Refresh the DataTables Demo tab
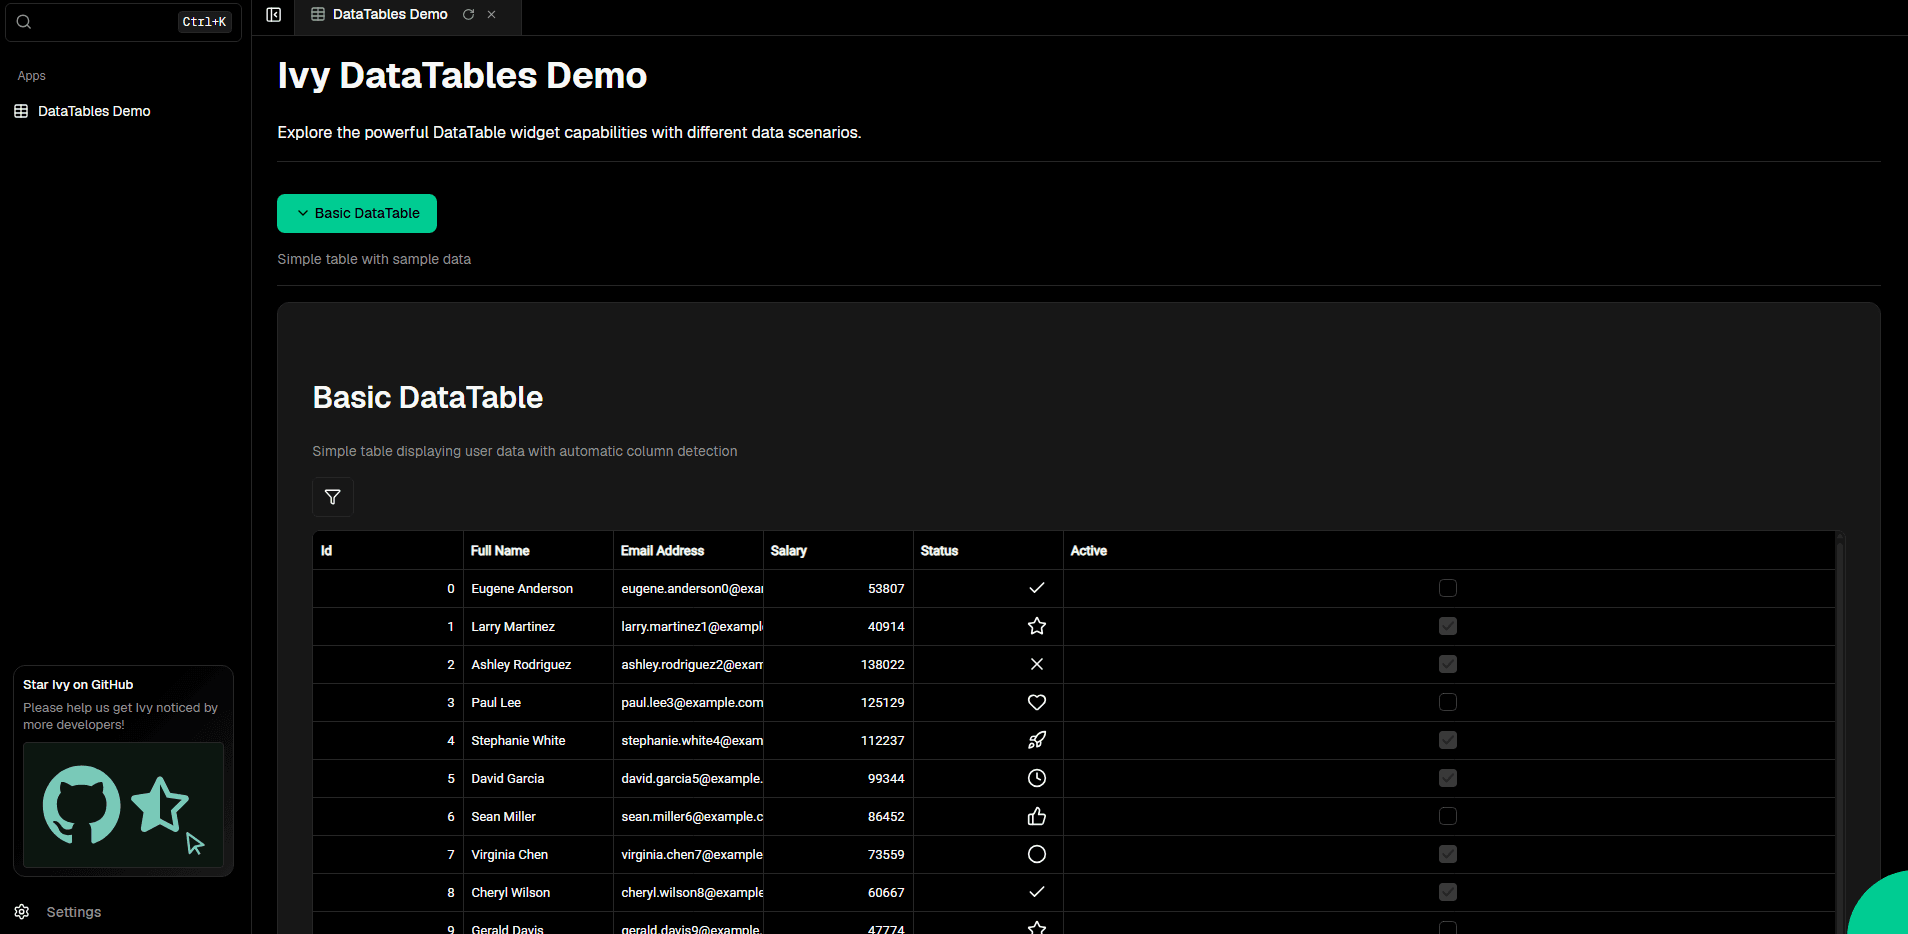The image size is (1908, 934). (468, 14)
